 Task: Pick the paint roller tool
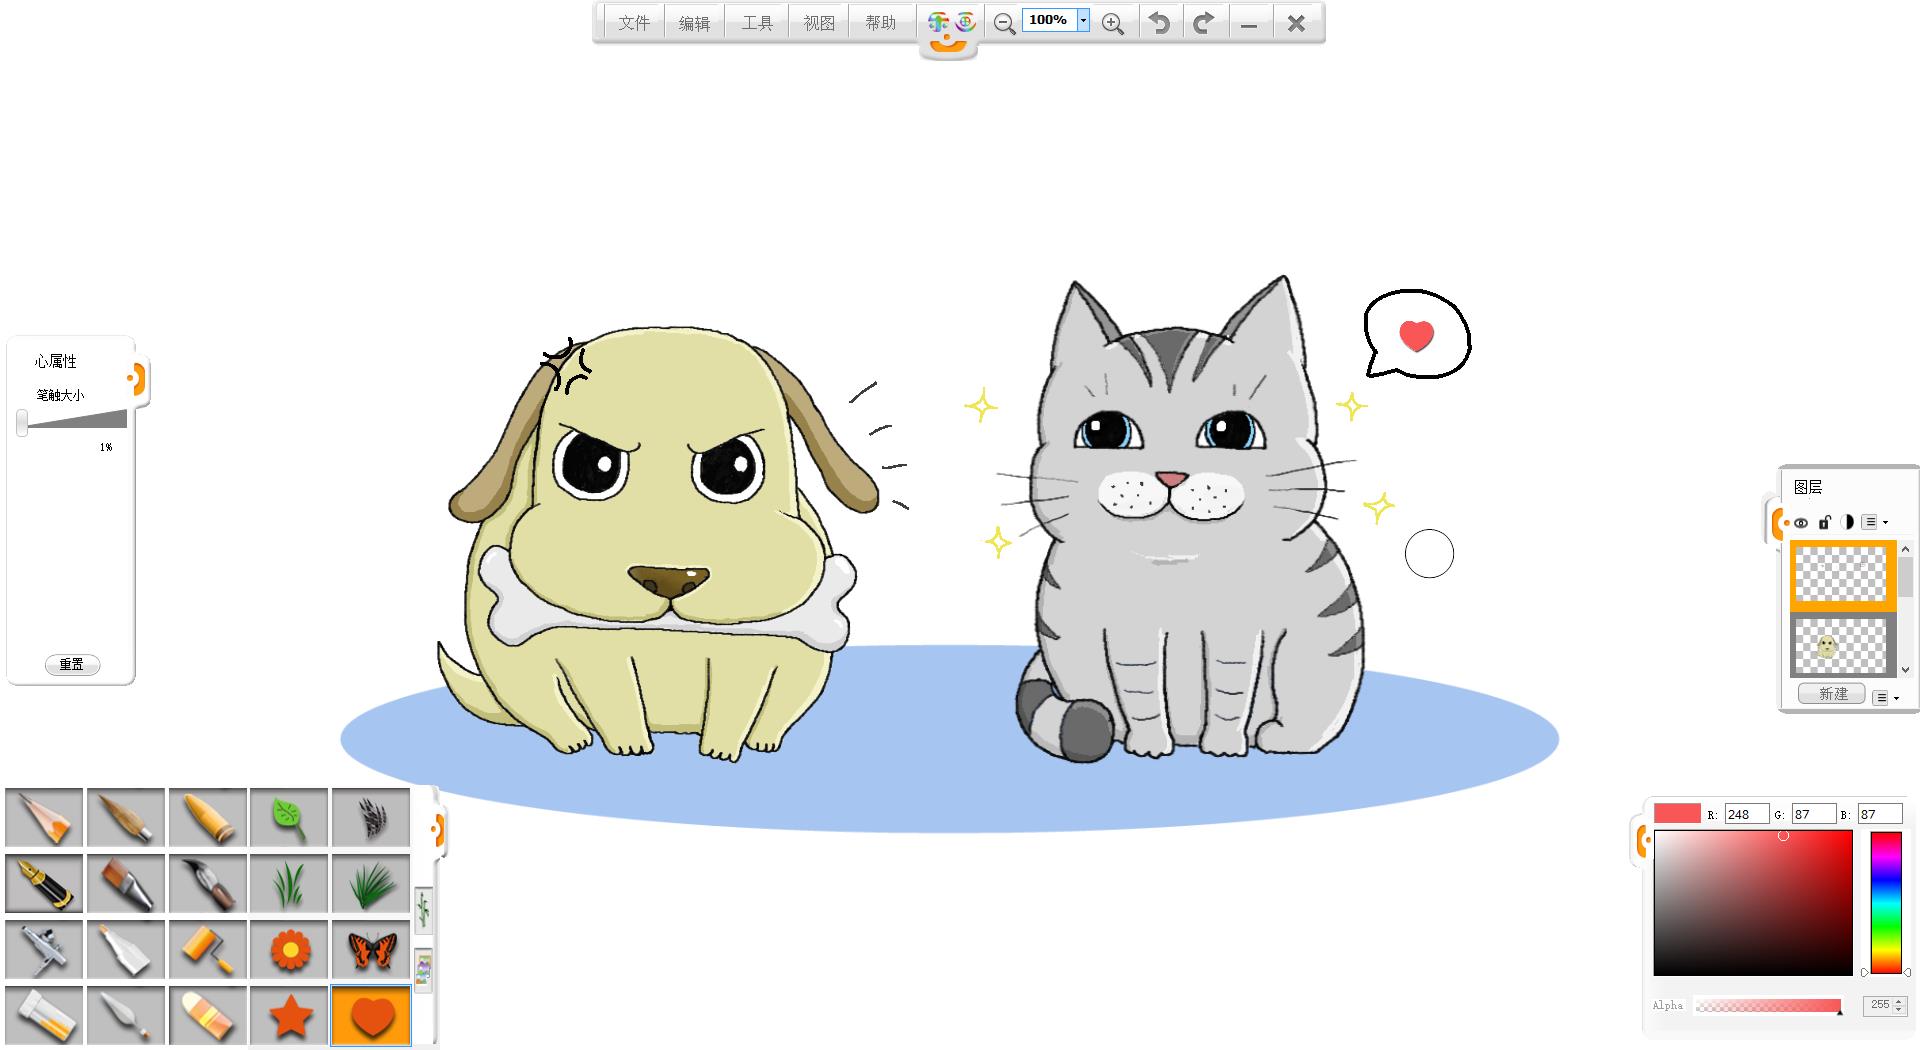click(208, 950)
